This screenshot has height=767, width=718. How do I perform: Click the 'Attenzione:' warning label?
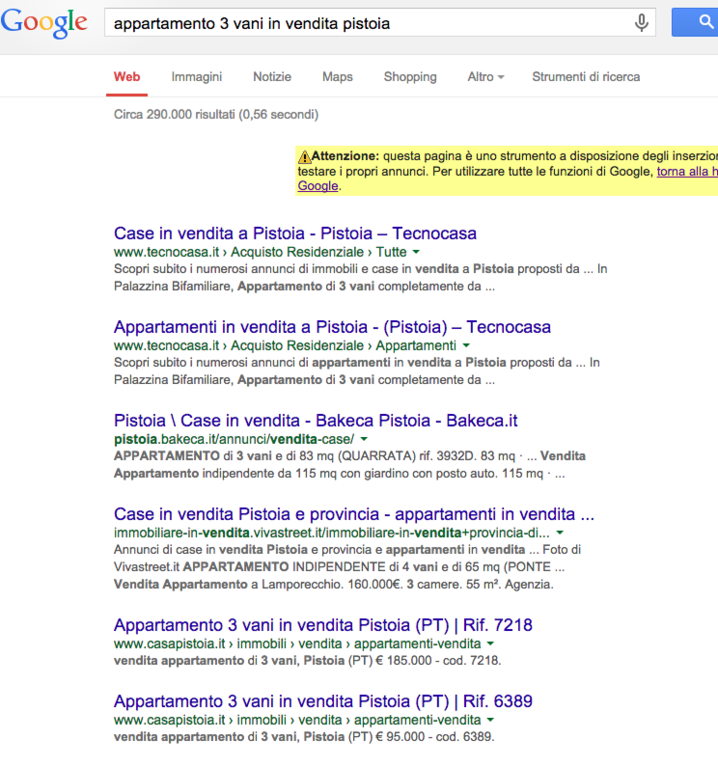click(x=345, y=156)
